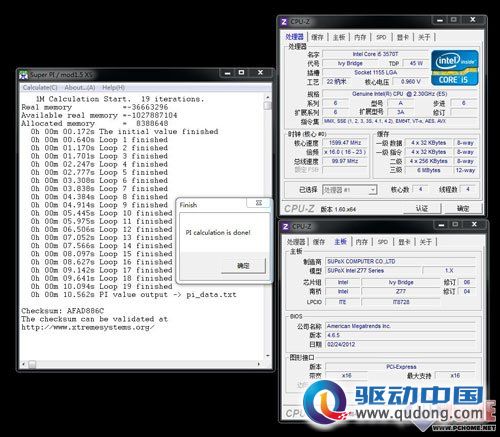Image resolution: width=500 pixels, height=437 pixels.
Task: Open the 处理器 #1 selection dropdown
Action: tap(349, 190)
